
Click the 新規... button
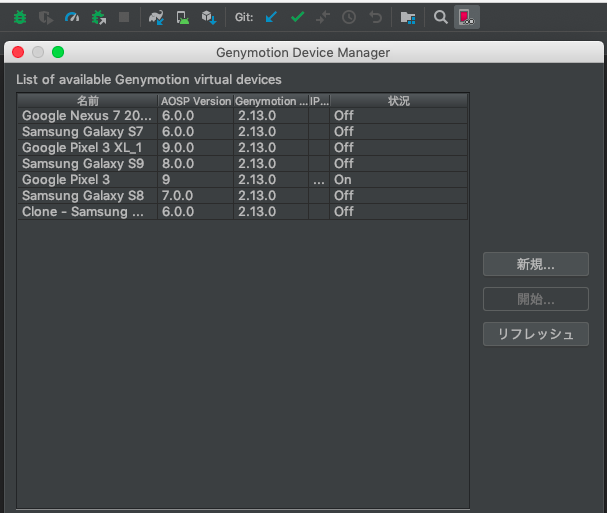tap(536, 264)
